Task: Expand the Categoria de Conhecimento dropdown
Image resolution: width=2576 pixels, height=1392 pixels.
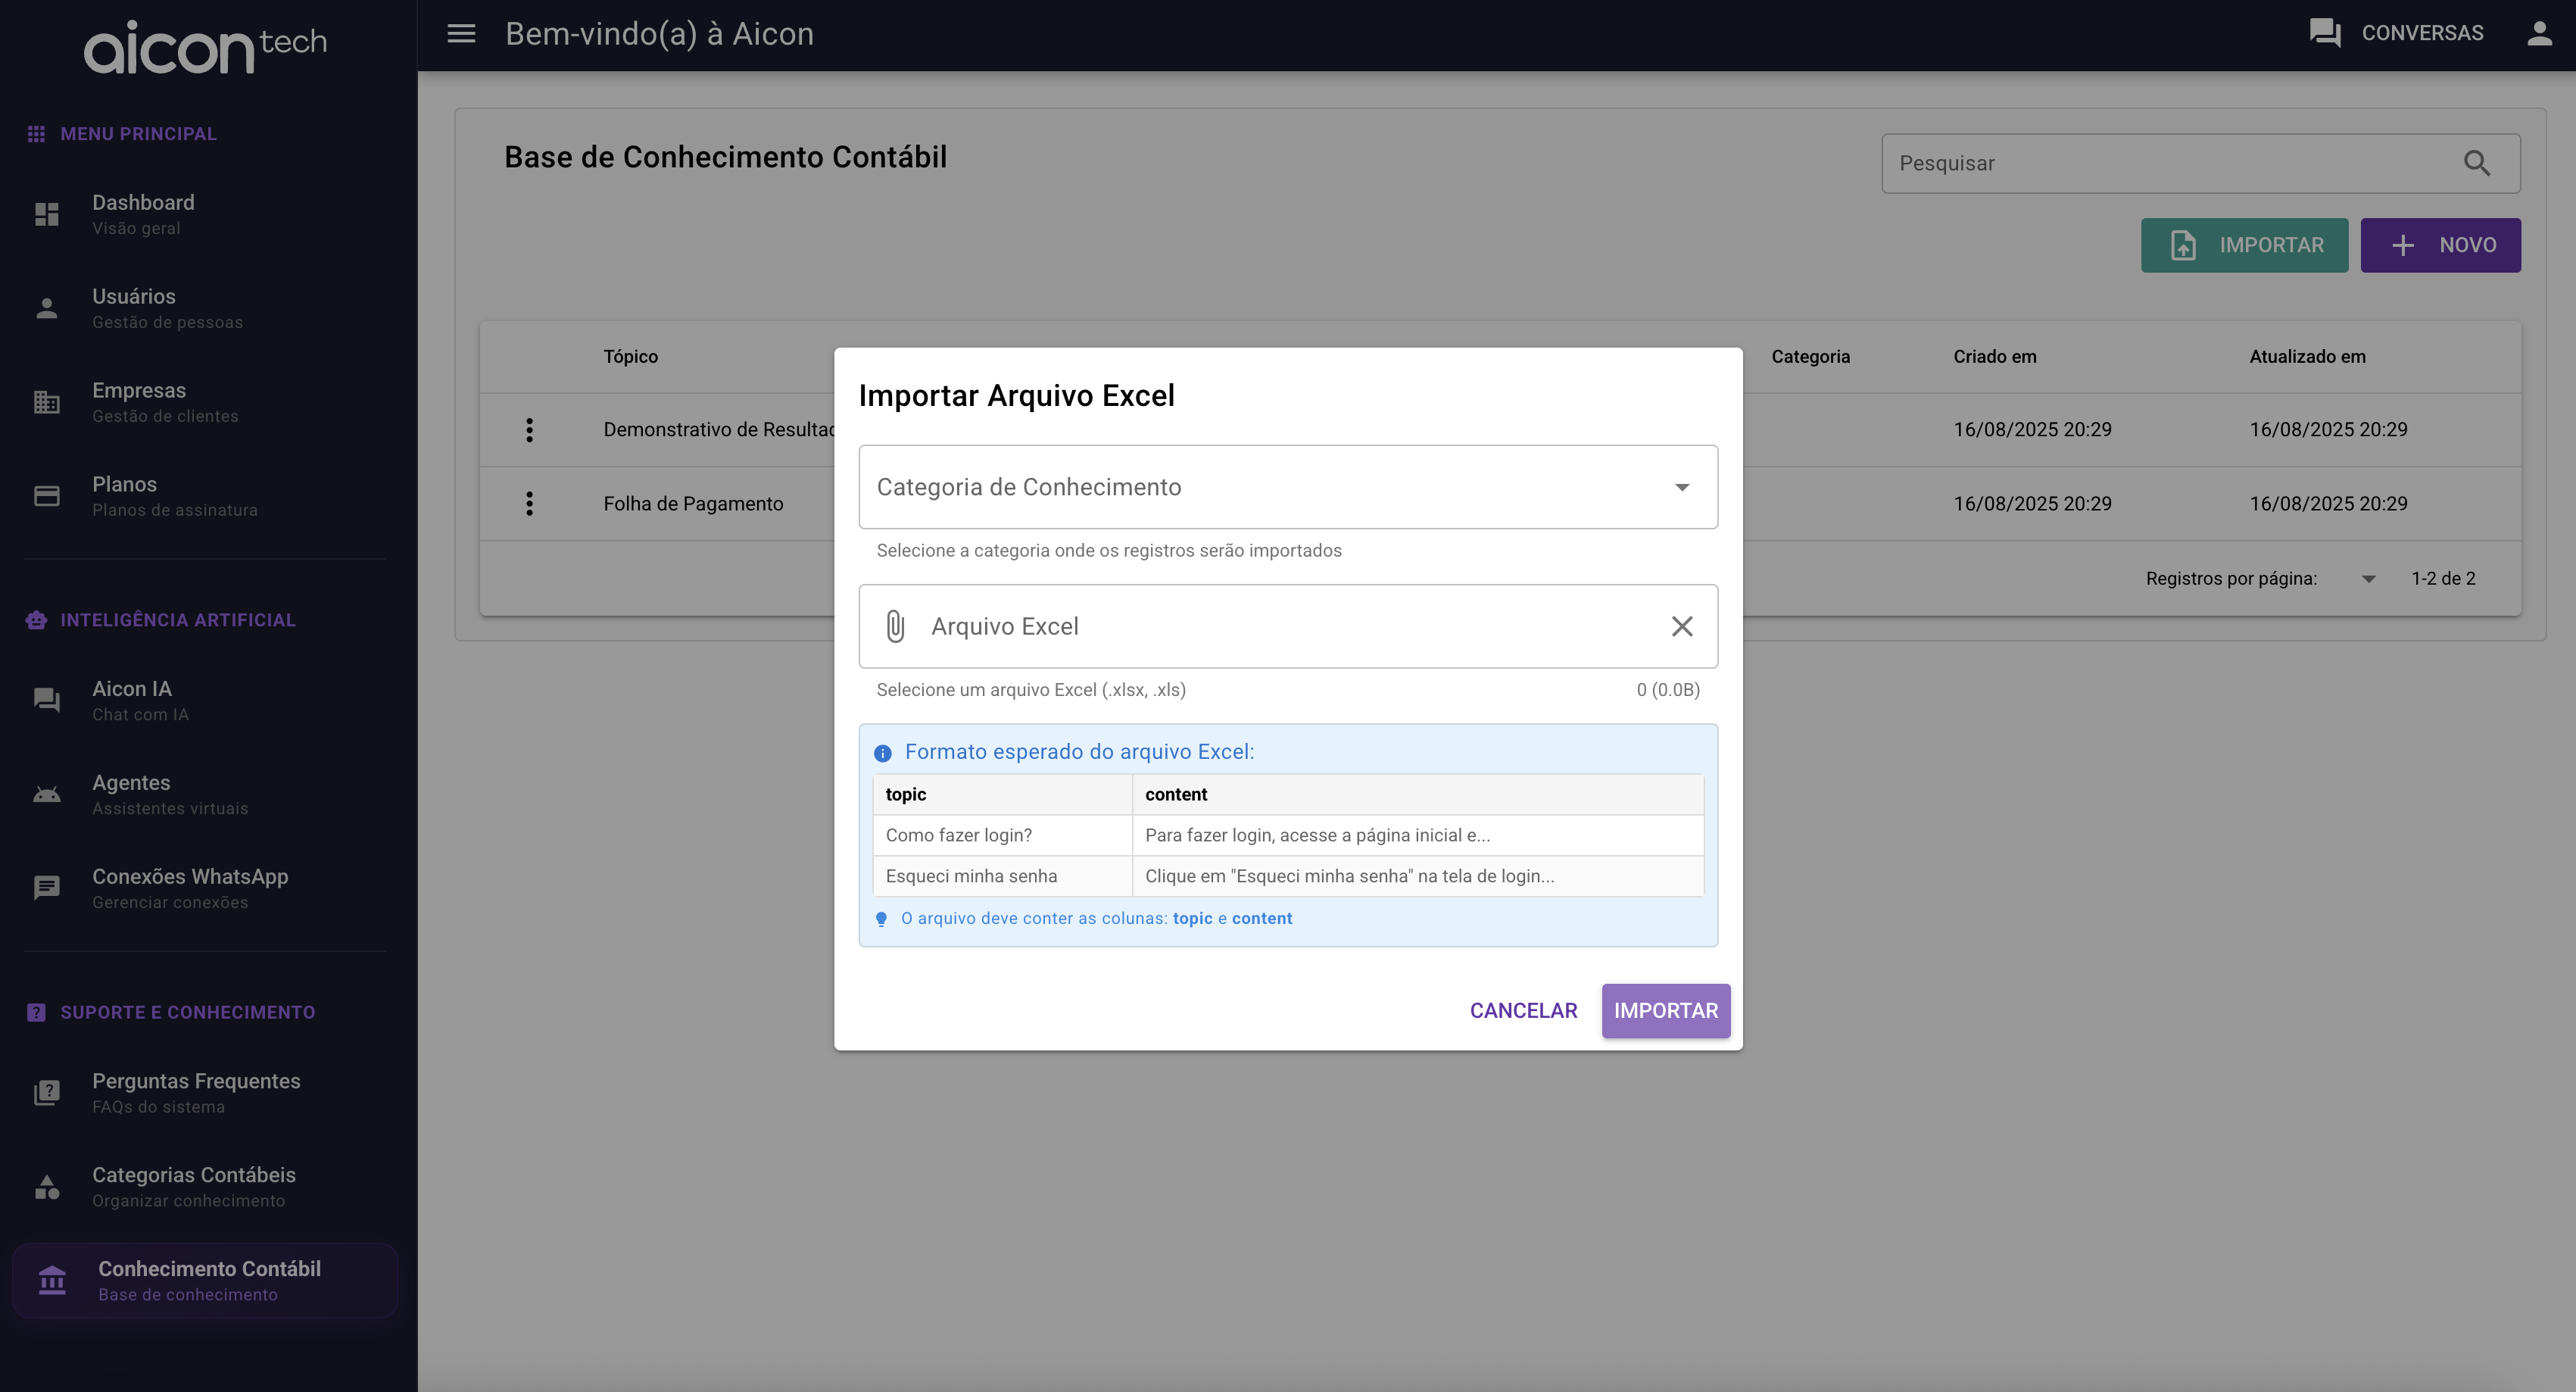Action: point(1288,487)
